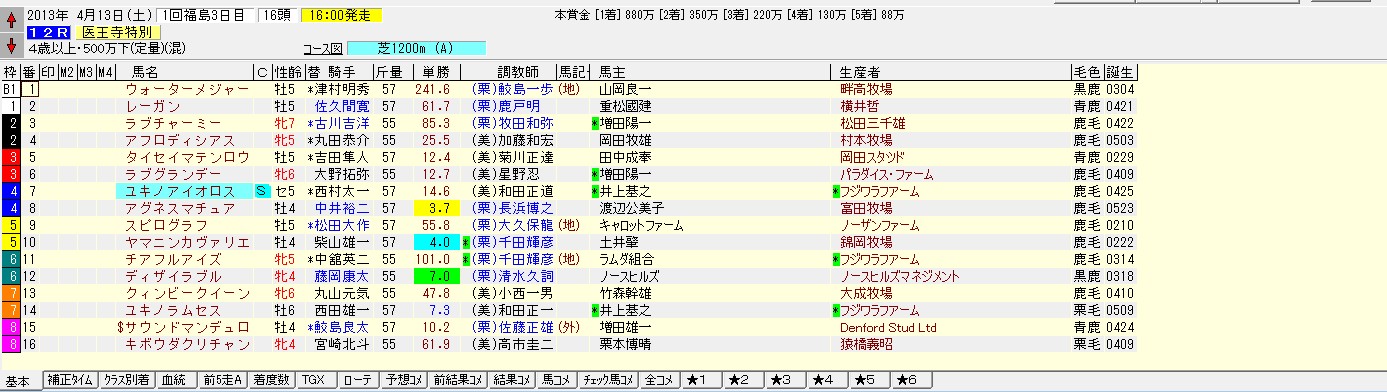Open the 結果コメ tab

point(513,381)
